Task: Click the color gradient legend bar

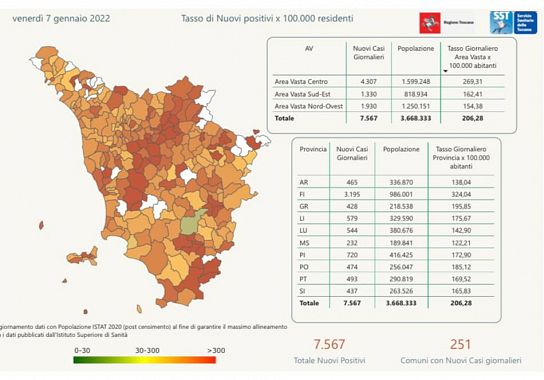Action: point(145,360)
